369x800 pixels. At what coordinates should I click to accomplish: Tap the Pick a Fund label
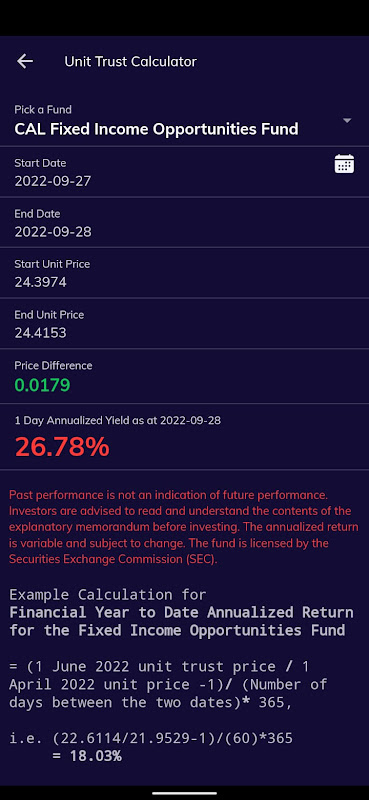point(43,110)
